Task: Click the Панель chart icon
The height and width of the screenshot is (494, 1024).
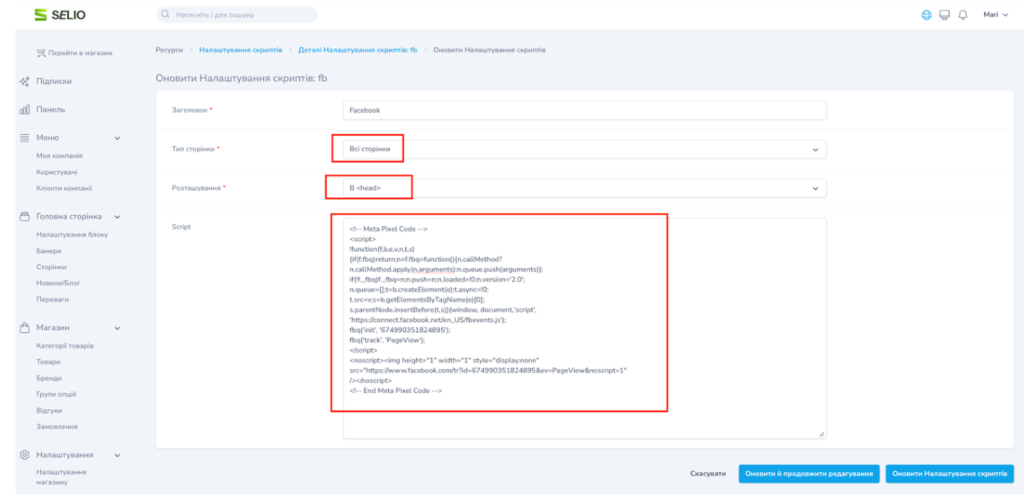Action: point(24,109)
